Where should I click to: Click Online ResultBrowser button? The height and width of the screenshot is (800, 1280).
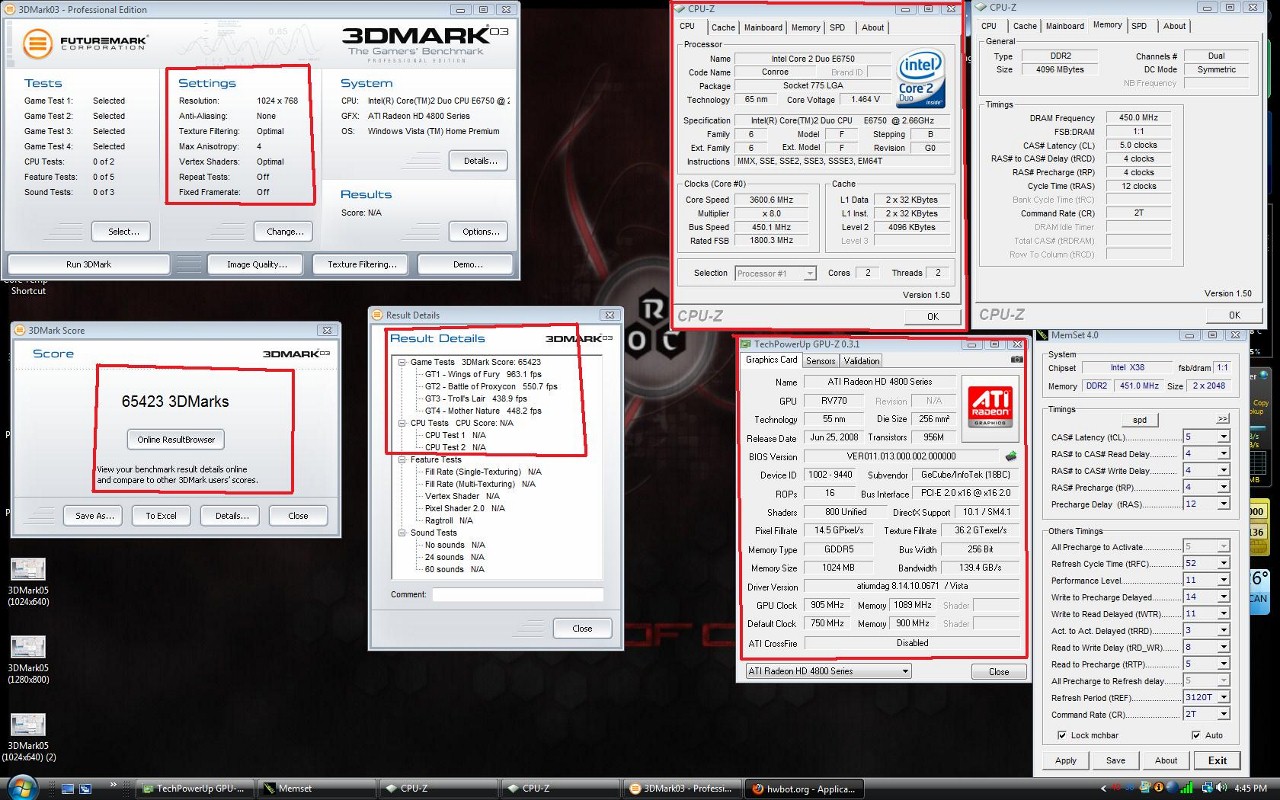pyautogui.click(x=176, y=439)
